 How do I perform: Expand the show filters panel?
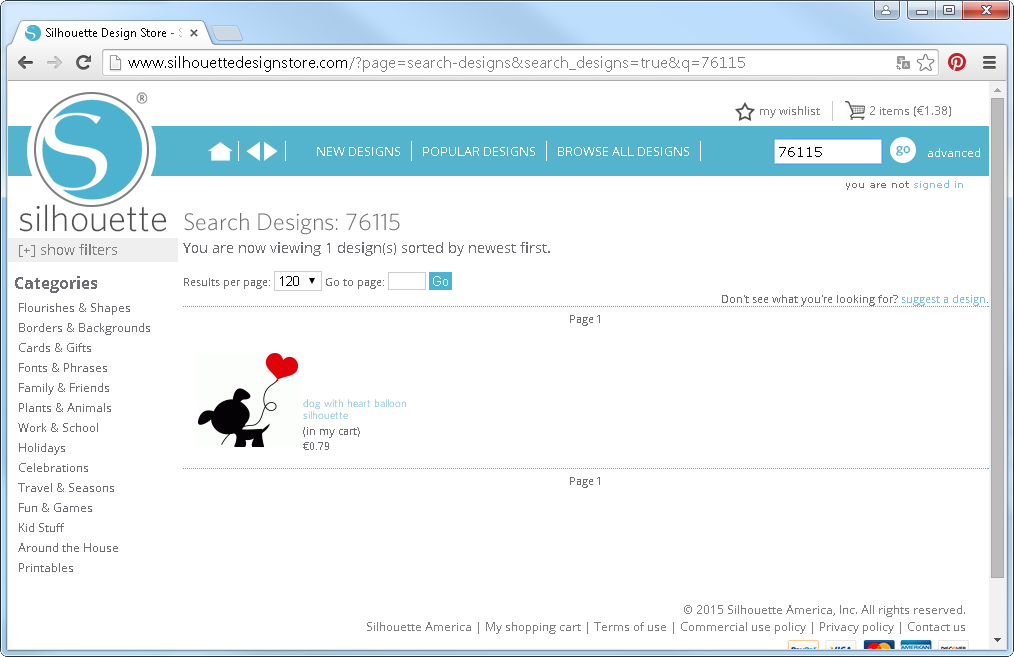pyautogui.click(x=68, y=250)
